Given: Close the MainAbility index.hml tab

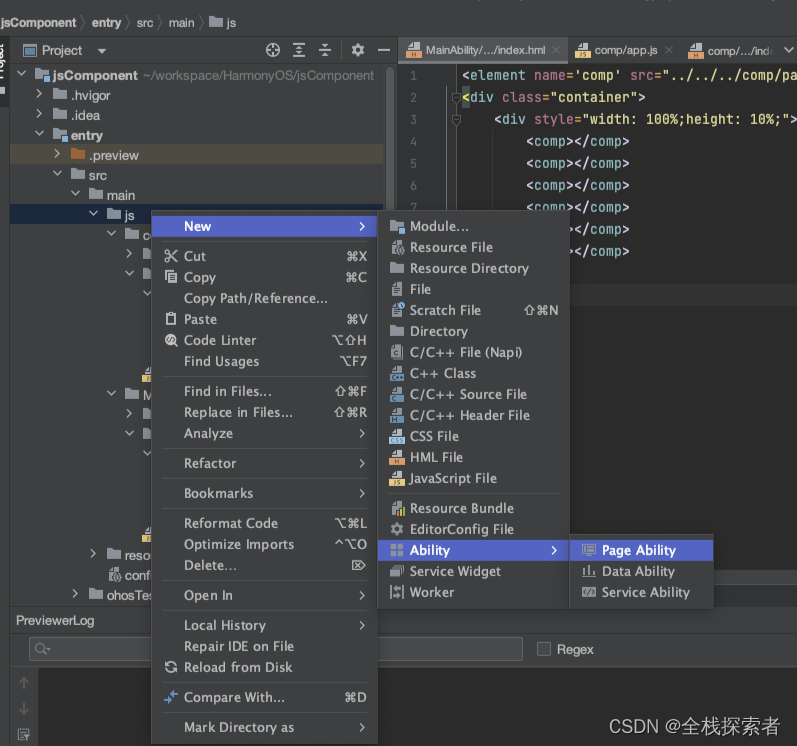Looking at the screenshot, I should (x=556, y=50).
